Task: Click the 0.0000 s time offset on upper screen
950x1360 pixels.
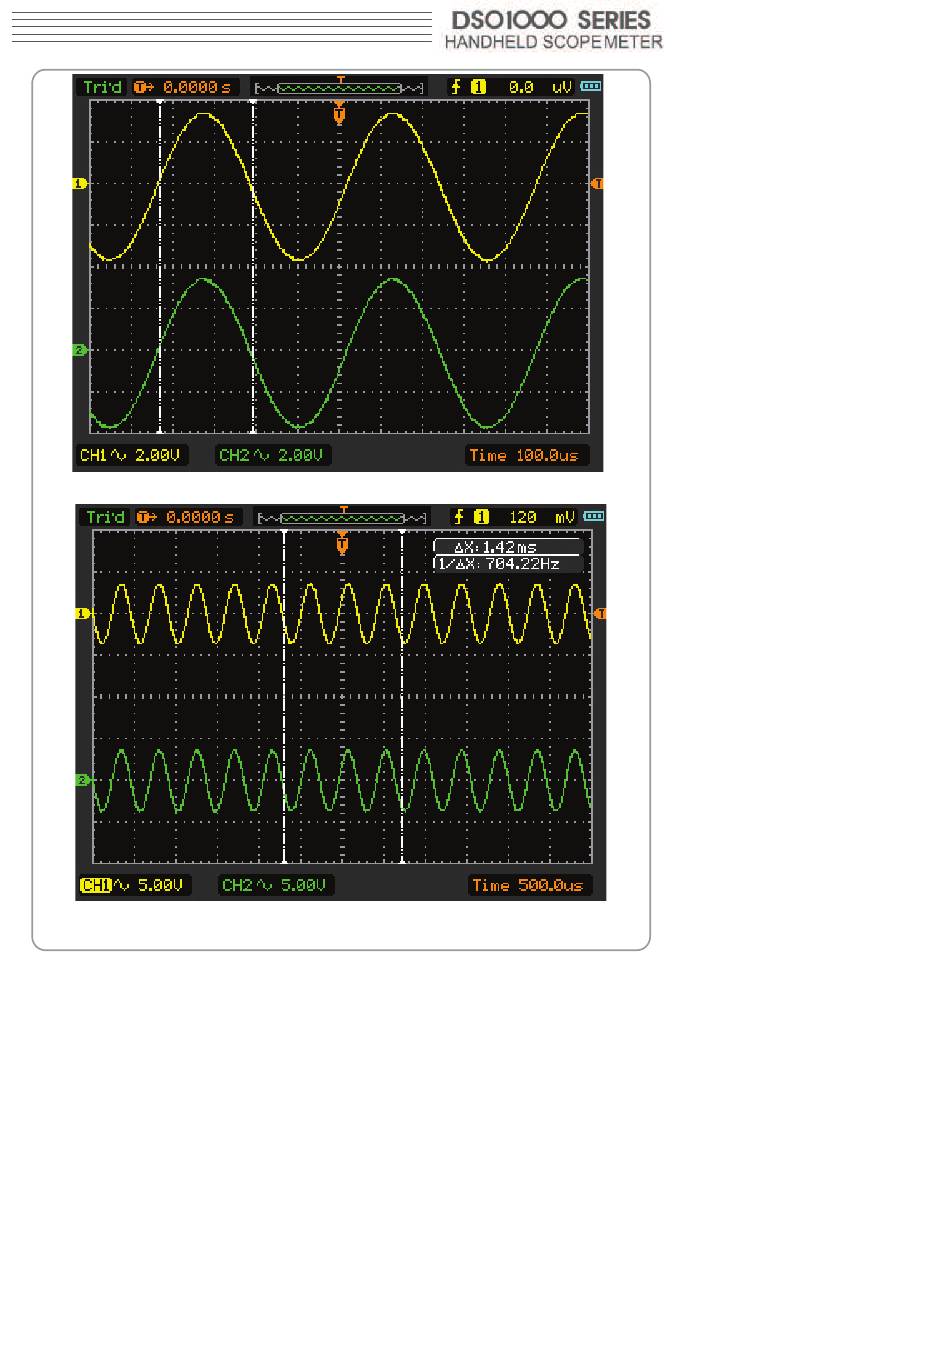Action: click(x=197, y=87)
